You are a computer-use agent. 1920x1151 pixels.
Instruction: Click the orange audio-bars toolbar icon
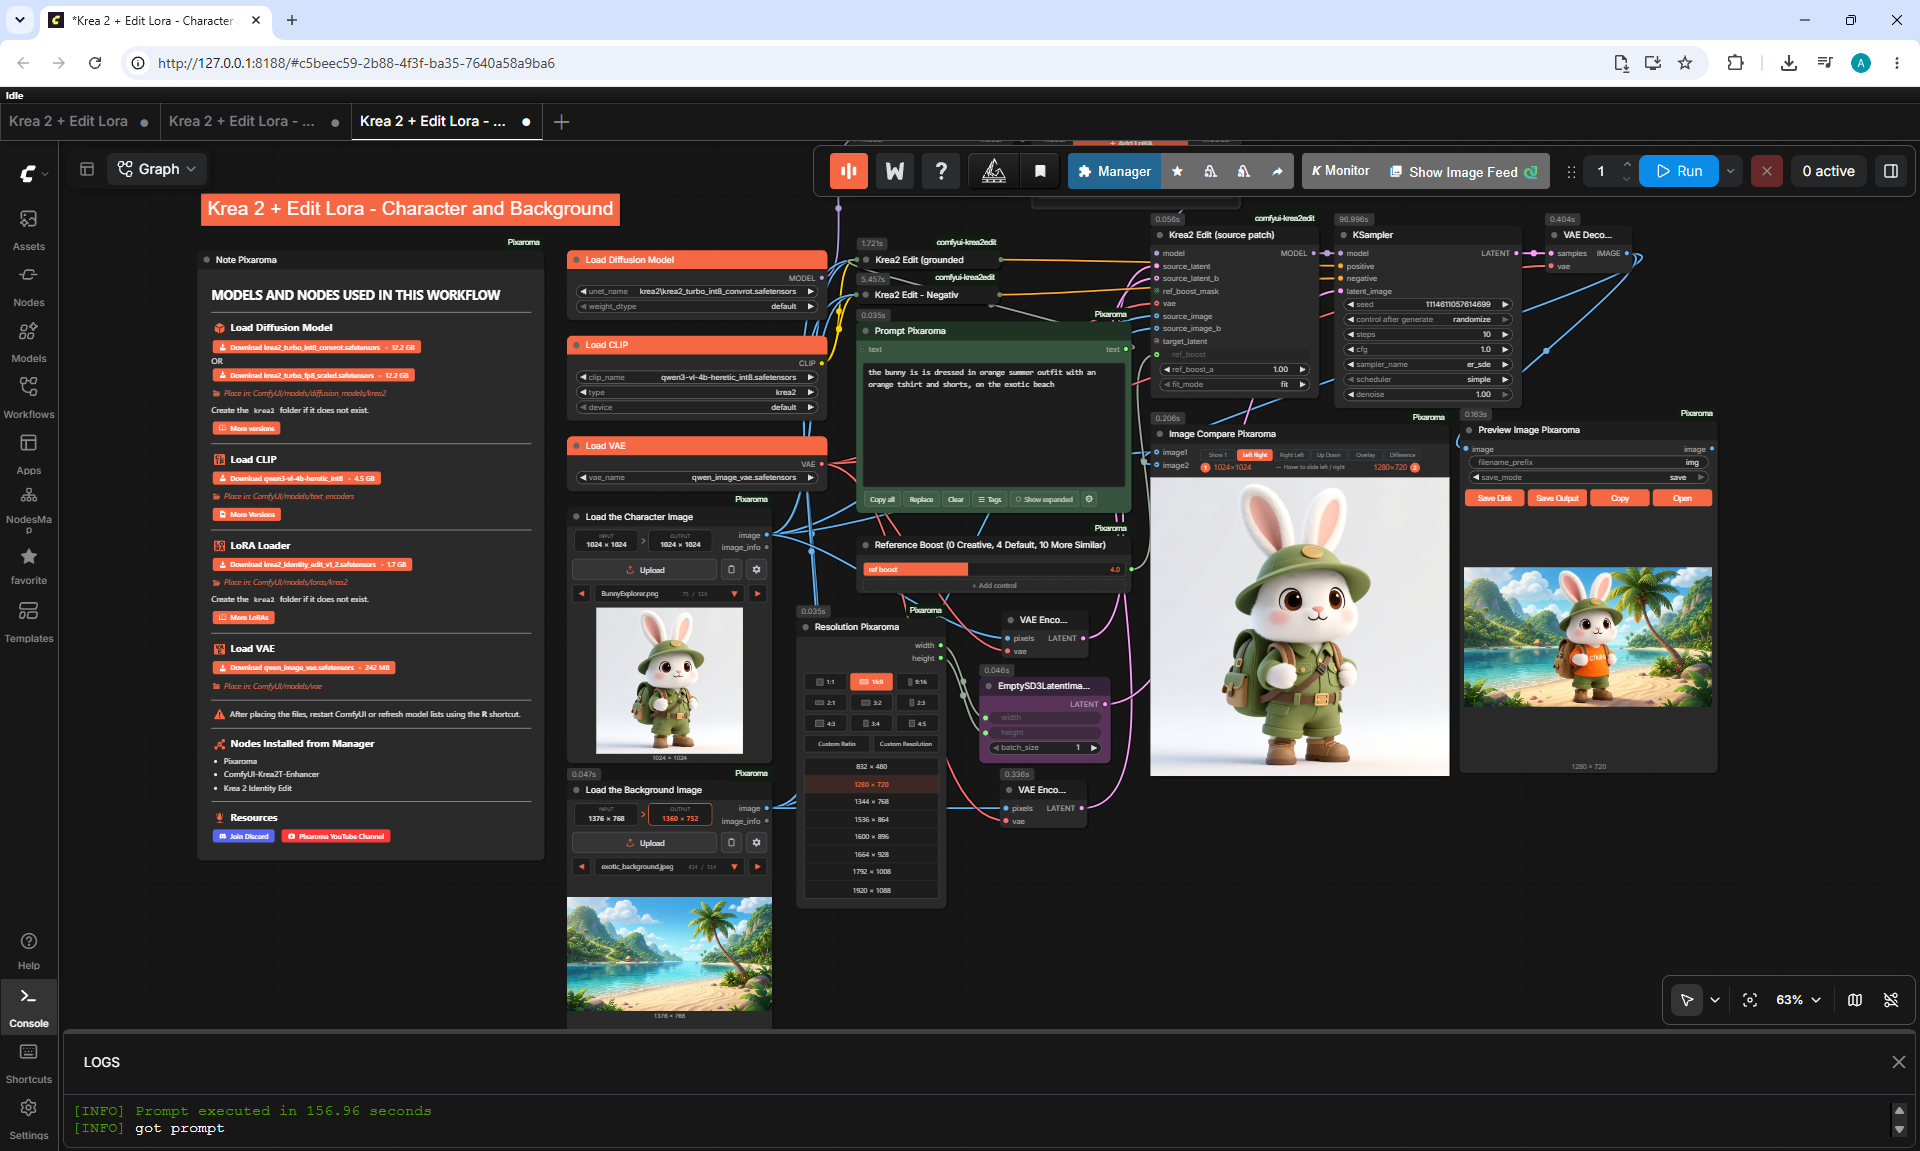(x=849, y=171)
